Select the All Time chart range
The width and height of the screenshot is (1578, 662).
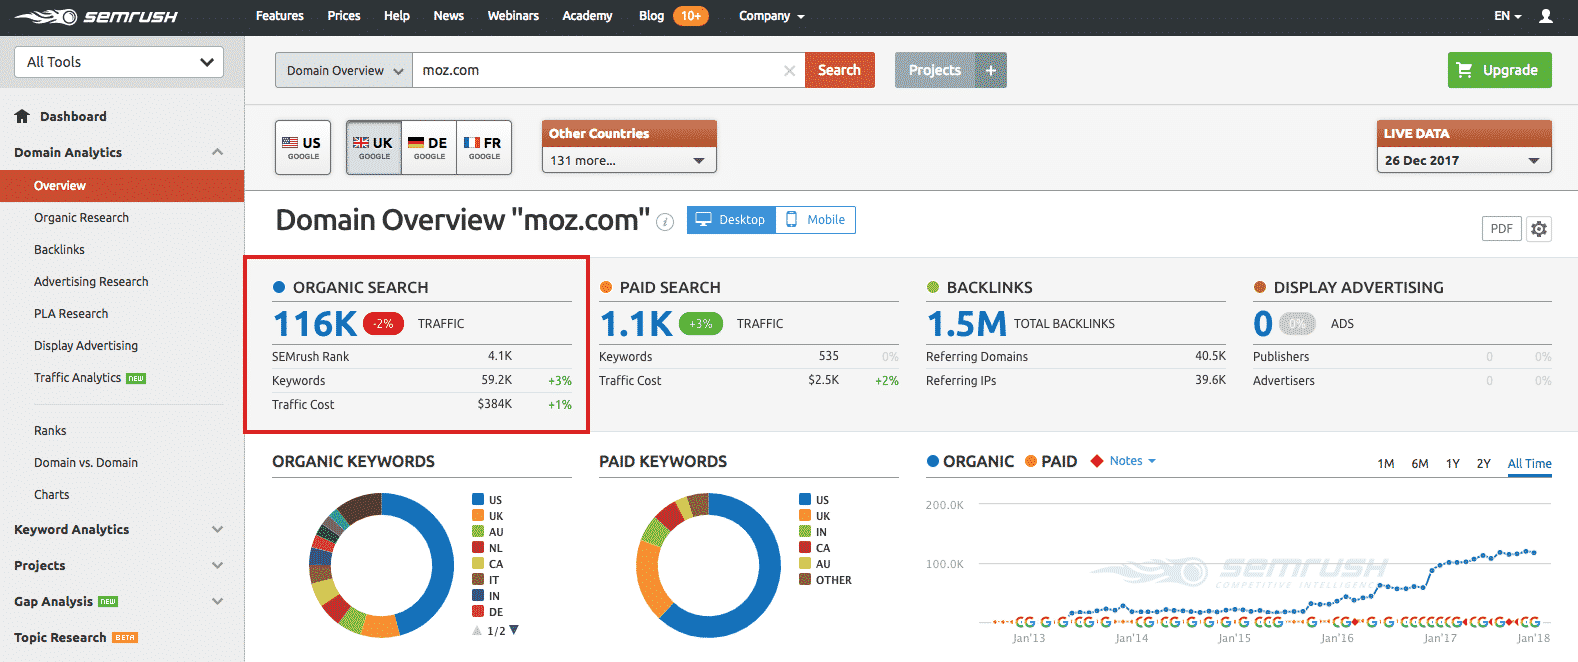point(1530,464)
